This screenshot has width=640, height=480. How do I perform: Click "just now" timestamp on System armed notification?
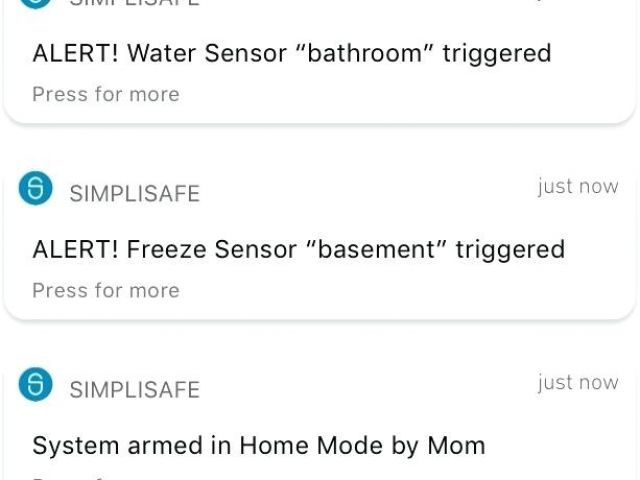(x=577, y=383)
